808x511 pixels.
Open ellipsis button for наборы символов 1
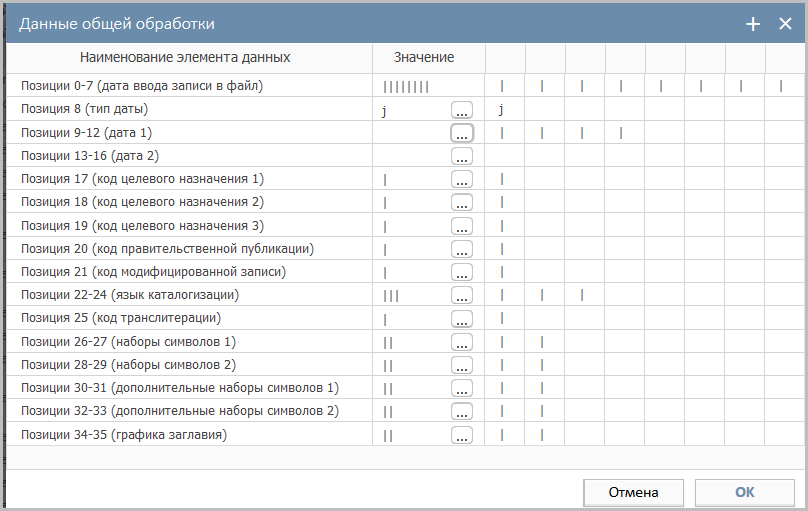pyautogui.click(x=461, y=342)
